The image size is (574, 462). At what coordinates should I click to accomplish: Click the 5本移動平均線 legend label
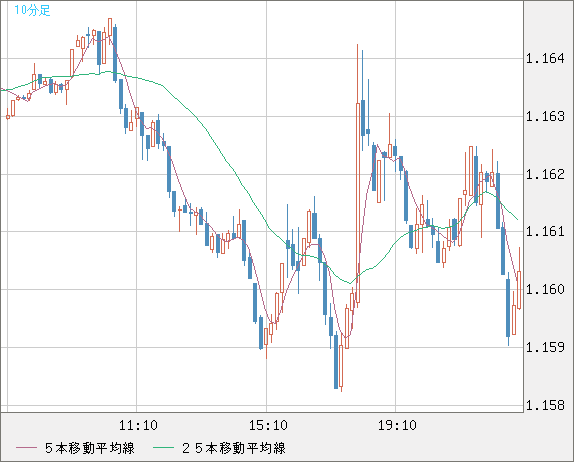click(90, 448)
